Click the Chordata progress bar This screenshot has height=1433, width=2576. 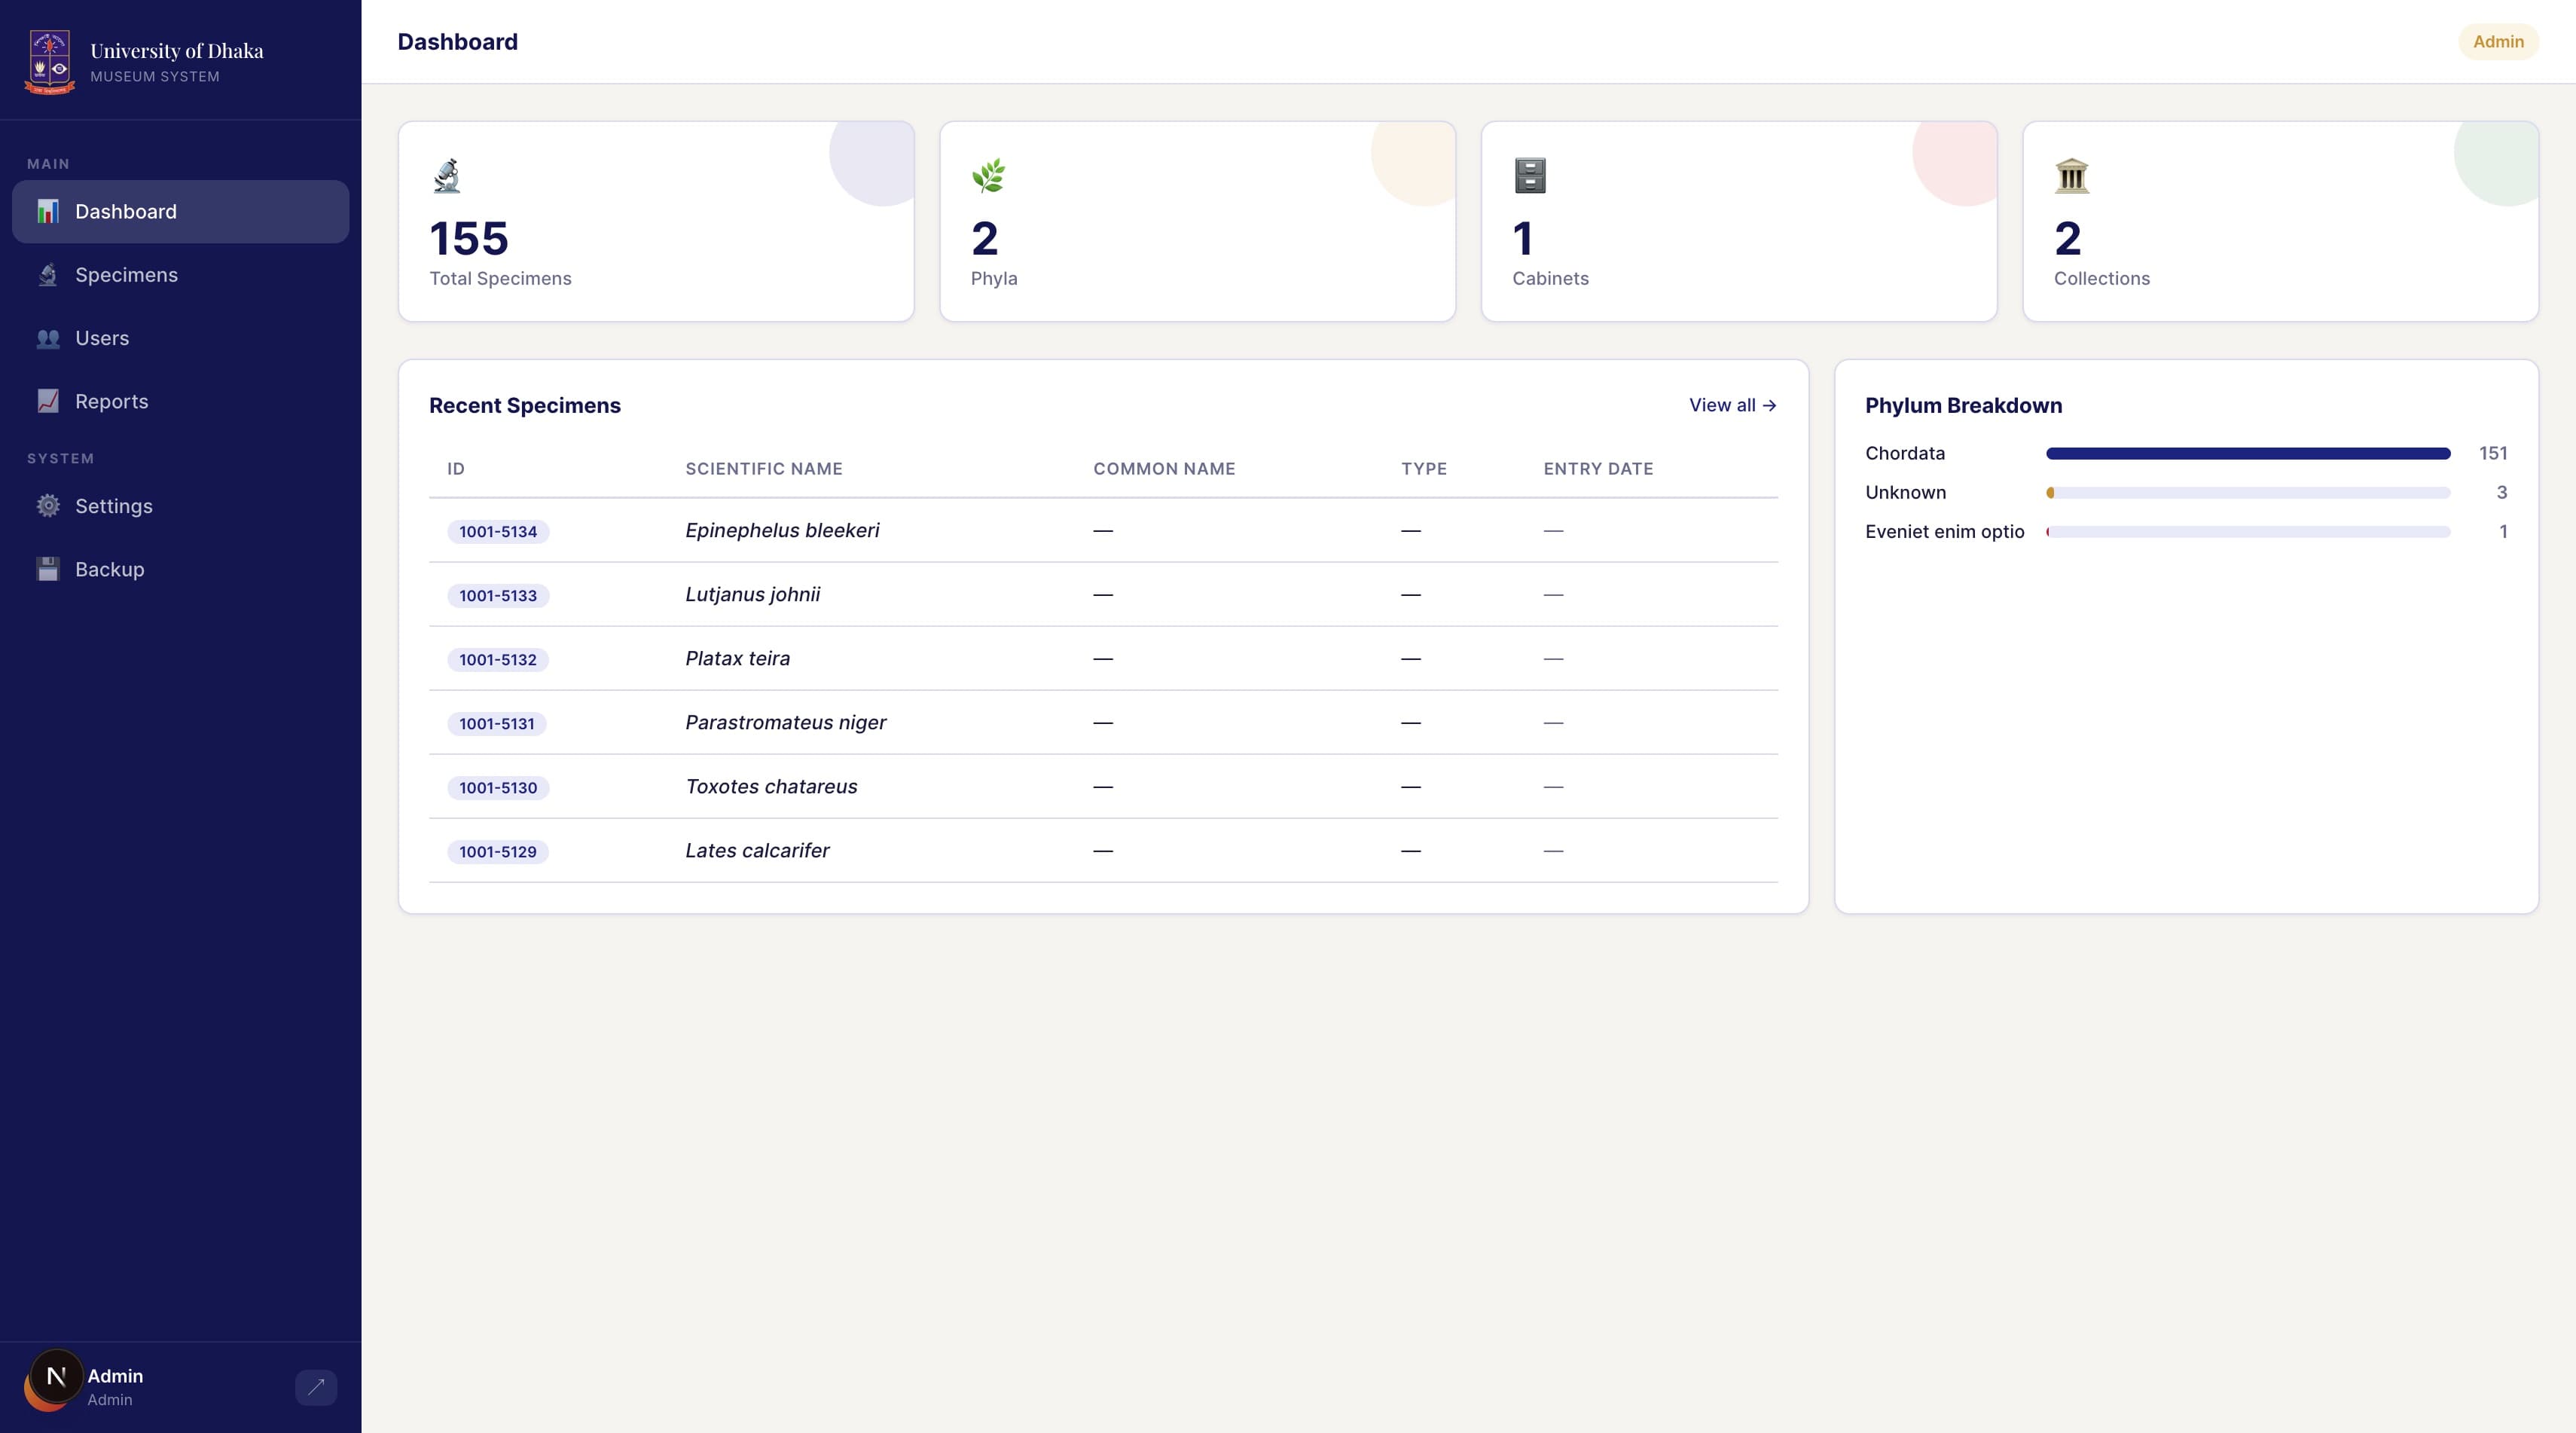(2248, 453)
